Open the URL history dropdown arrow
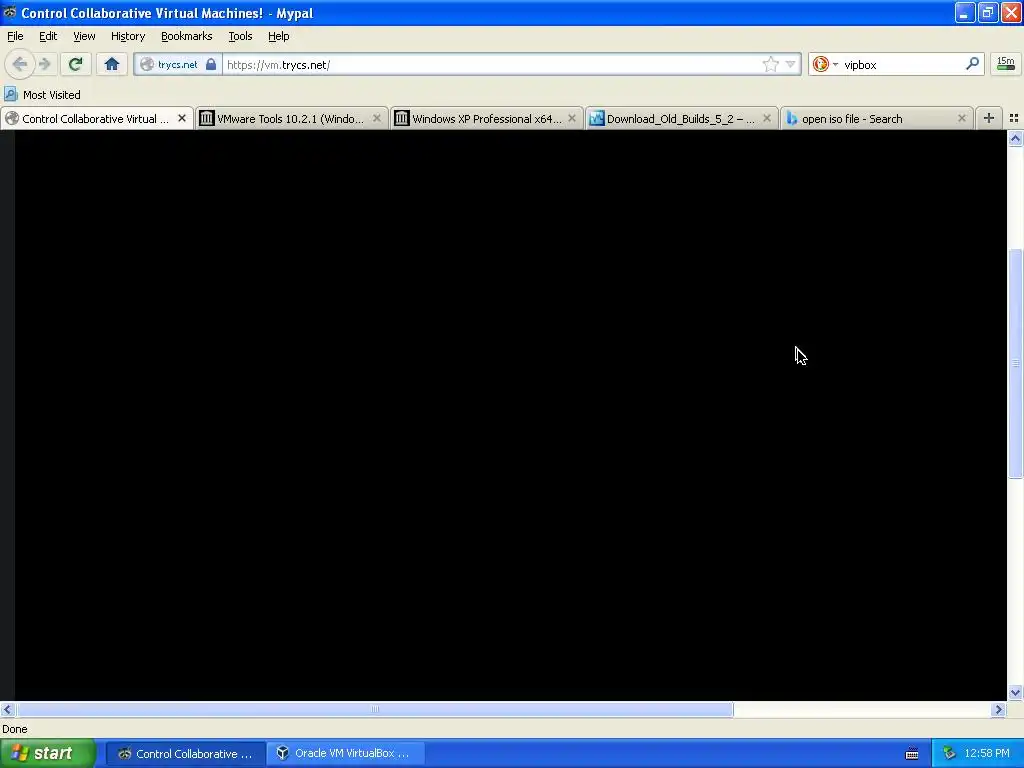This screenshot has height=768, width=1024. click(790, 64)
